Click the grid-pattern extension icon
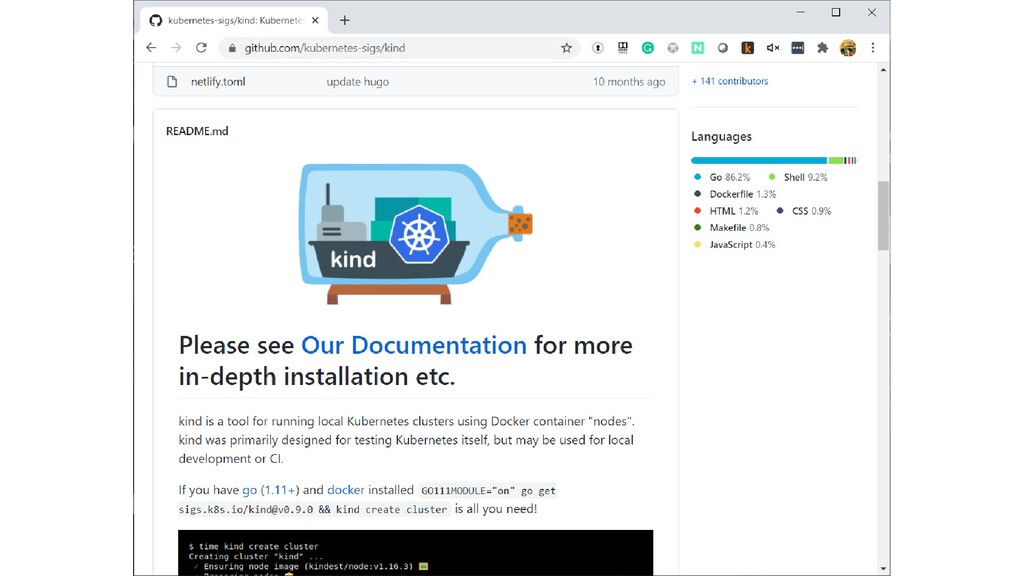This screenshot has height=576, width=1024. (623, 48)
